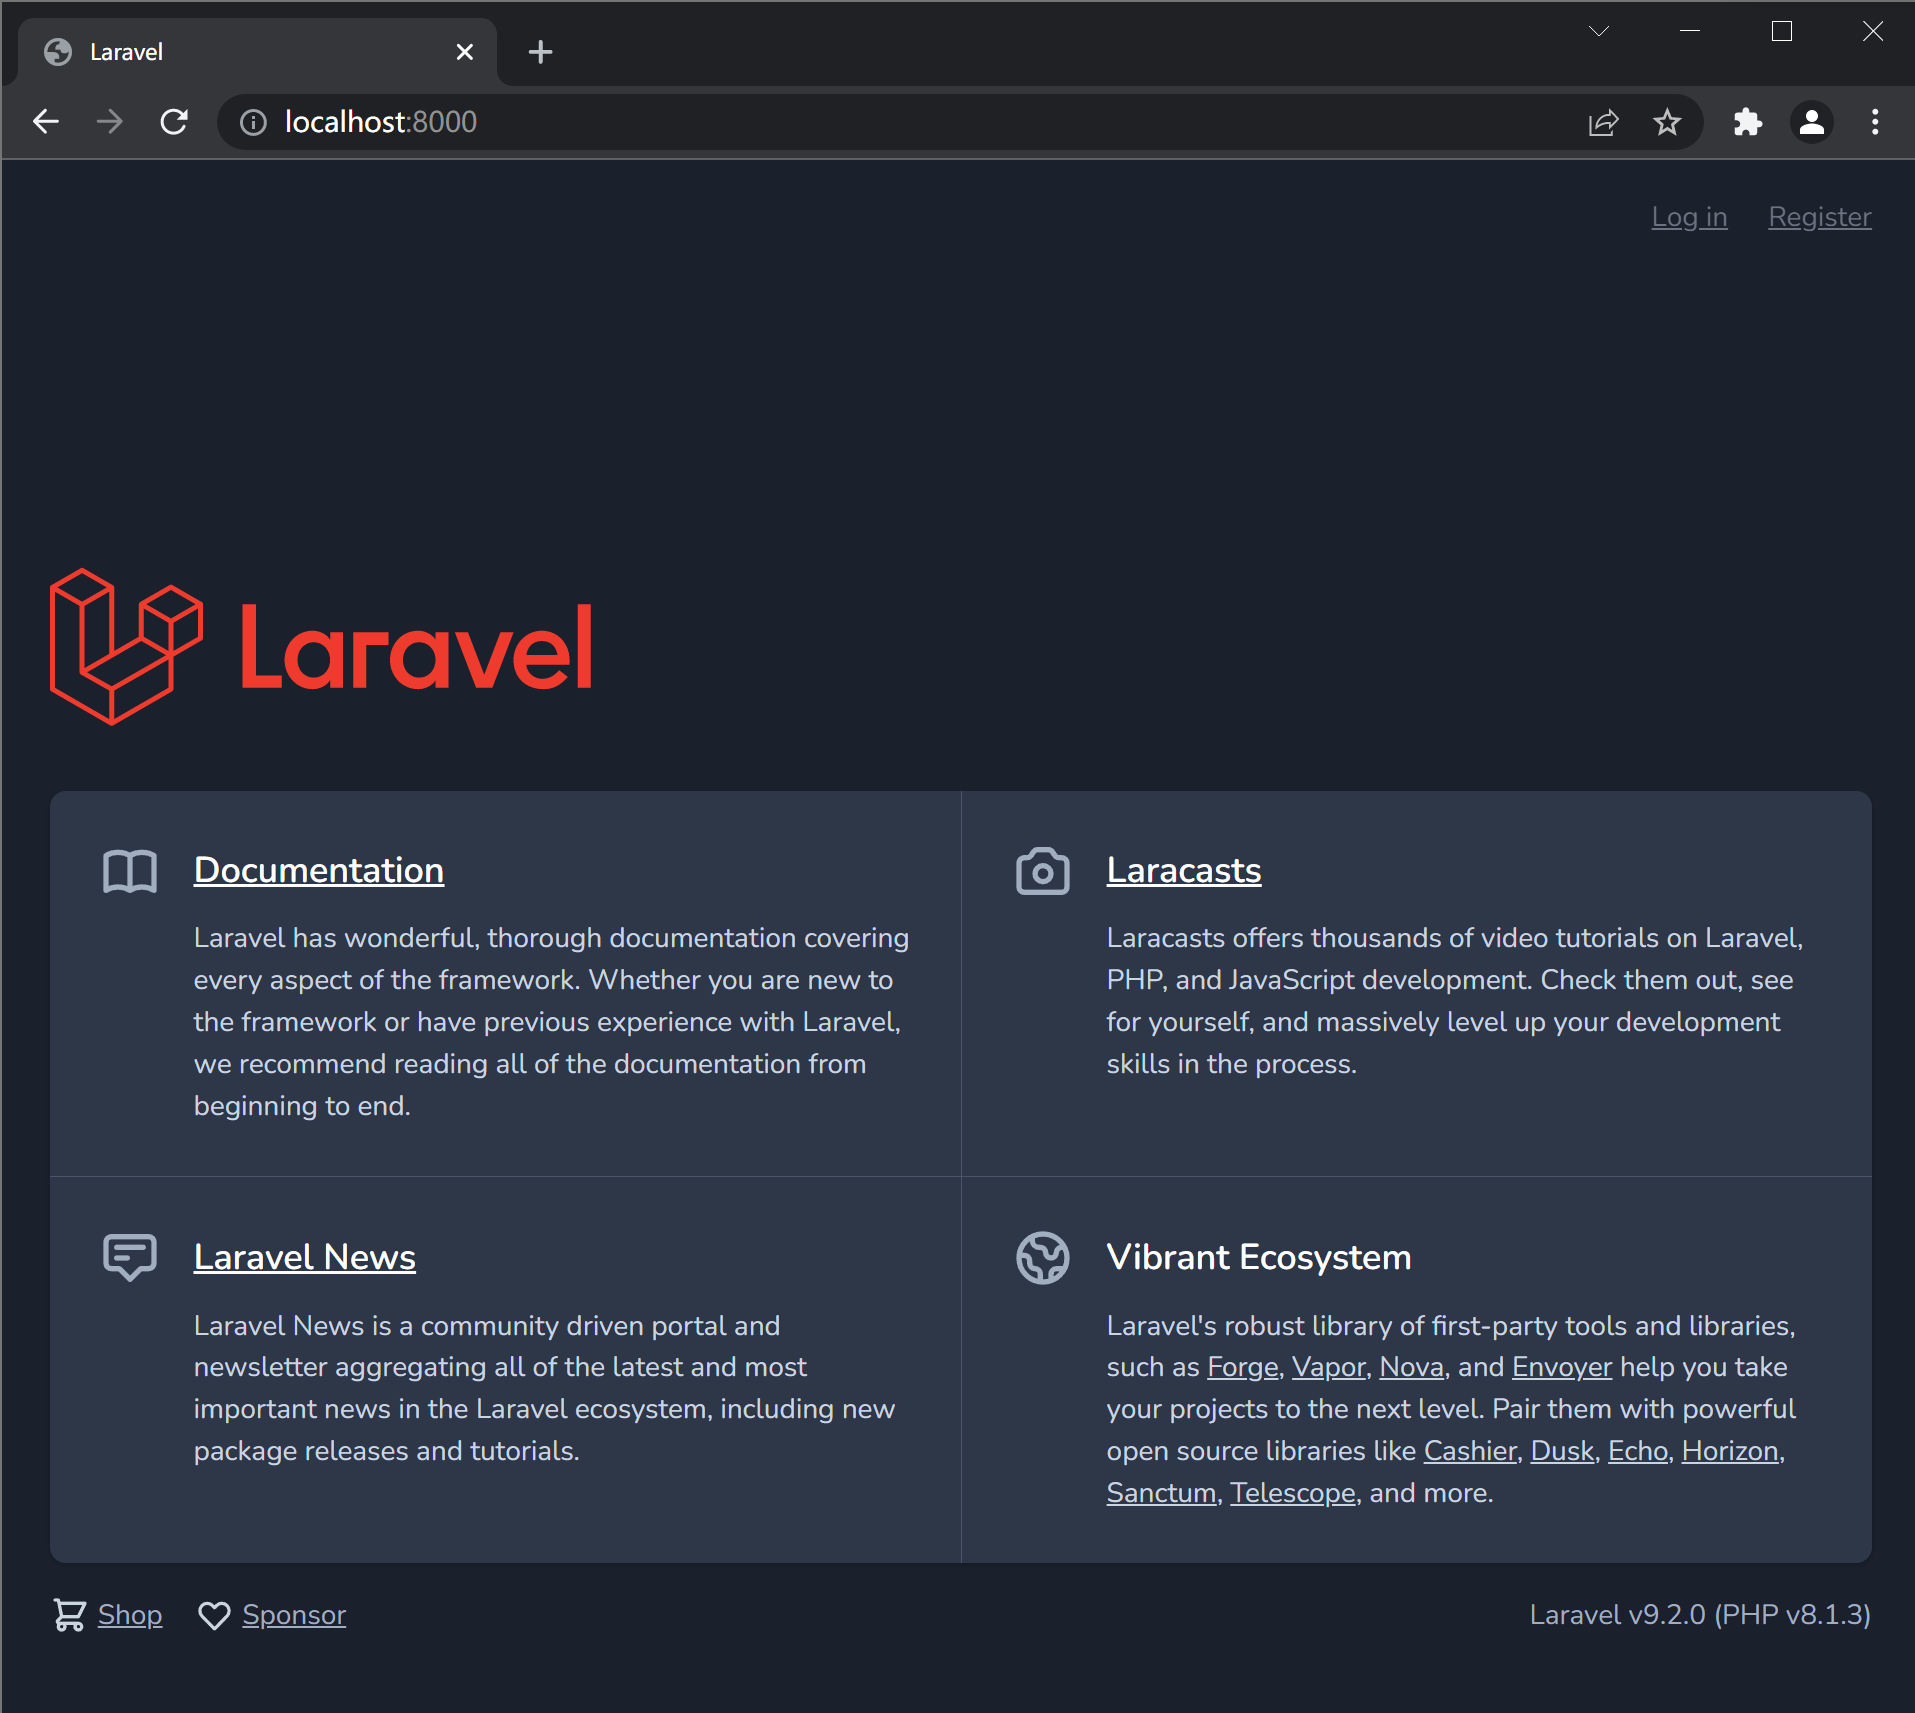
Task: Open the Laravel News link
Action: click(305, 1257)
